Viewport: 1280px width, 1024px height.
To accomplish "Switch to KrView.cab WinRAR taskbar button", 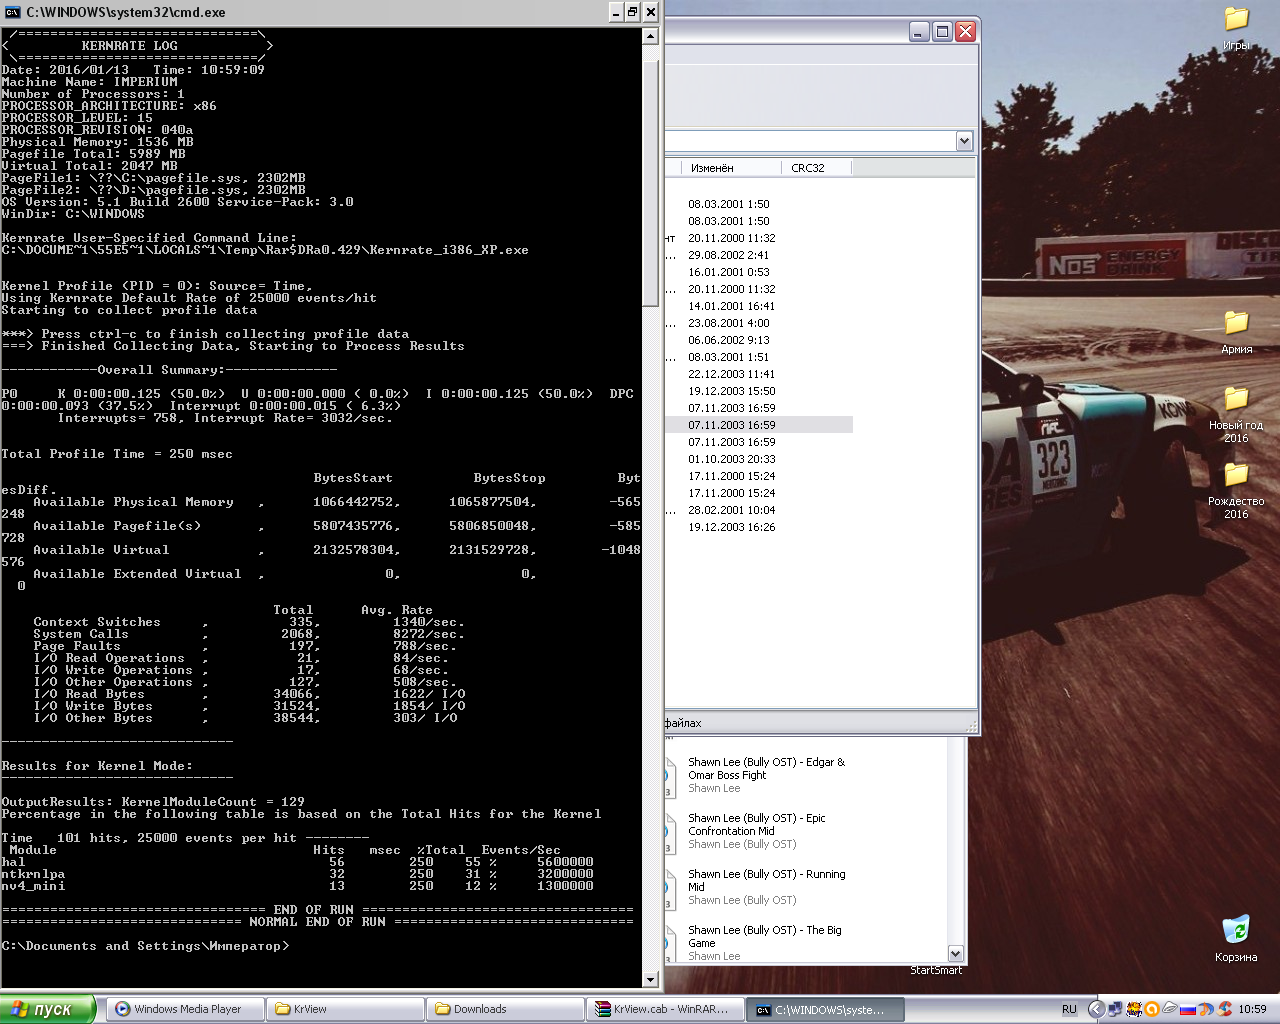I will click(x=664, y=1009).
